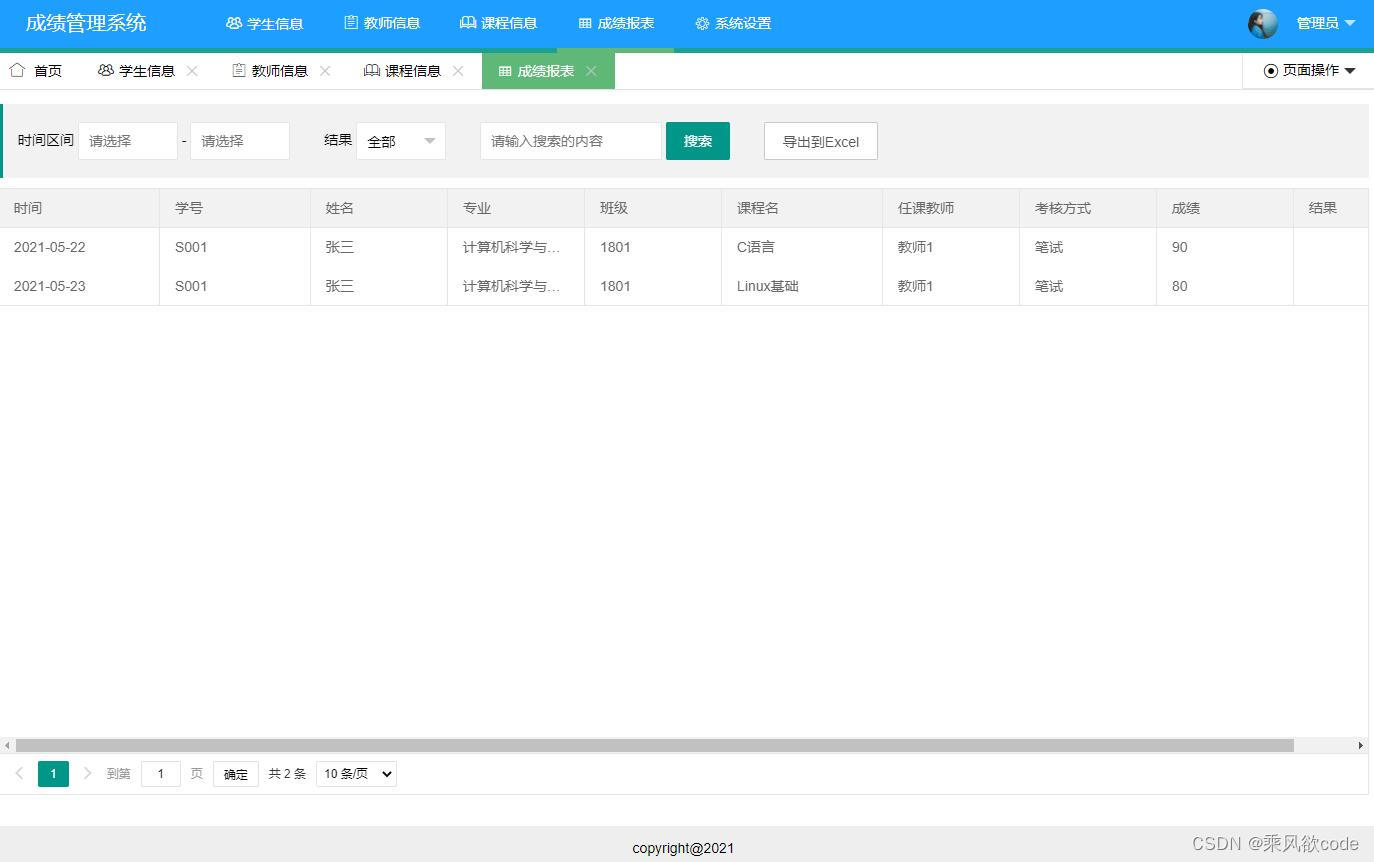The height and width of the screenshot is (862, 1374).
Task: Open the 学生信息 section via its icon
Action: click(x=233, y=23)
